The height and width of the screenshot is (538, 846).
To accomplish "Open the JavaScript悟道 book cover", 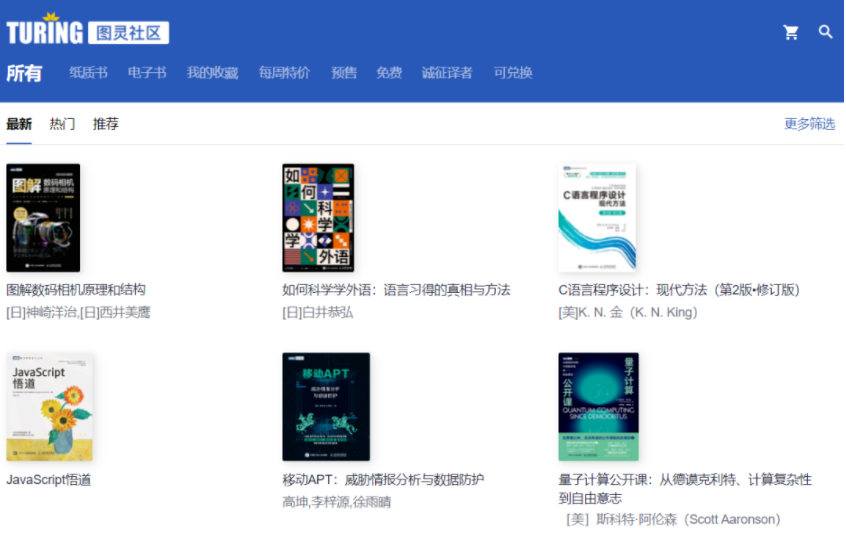I will (50, 406).
